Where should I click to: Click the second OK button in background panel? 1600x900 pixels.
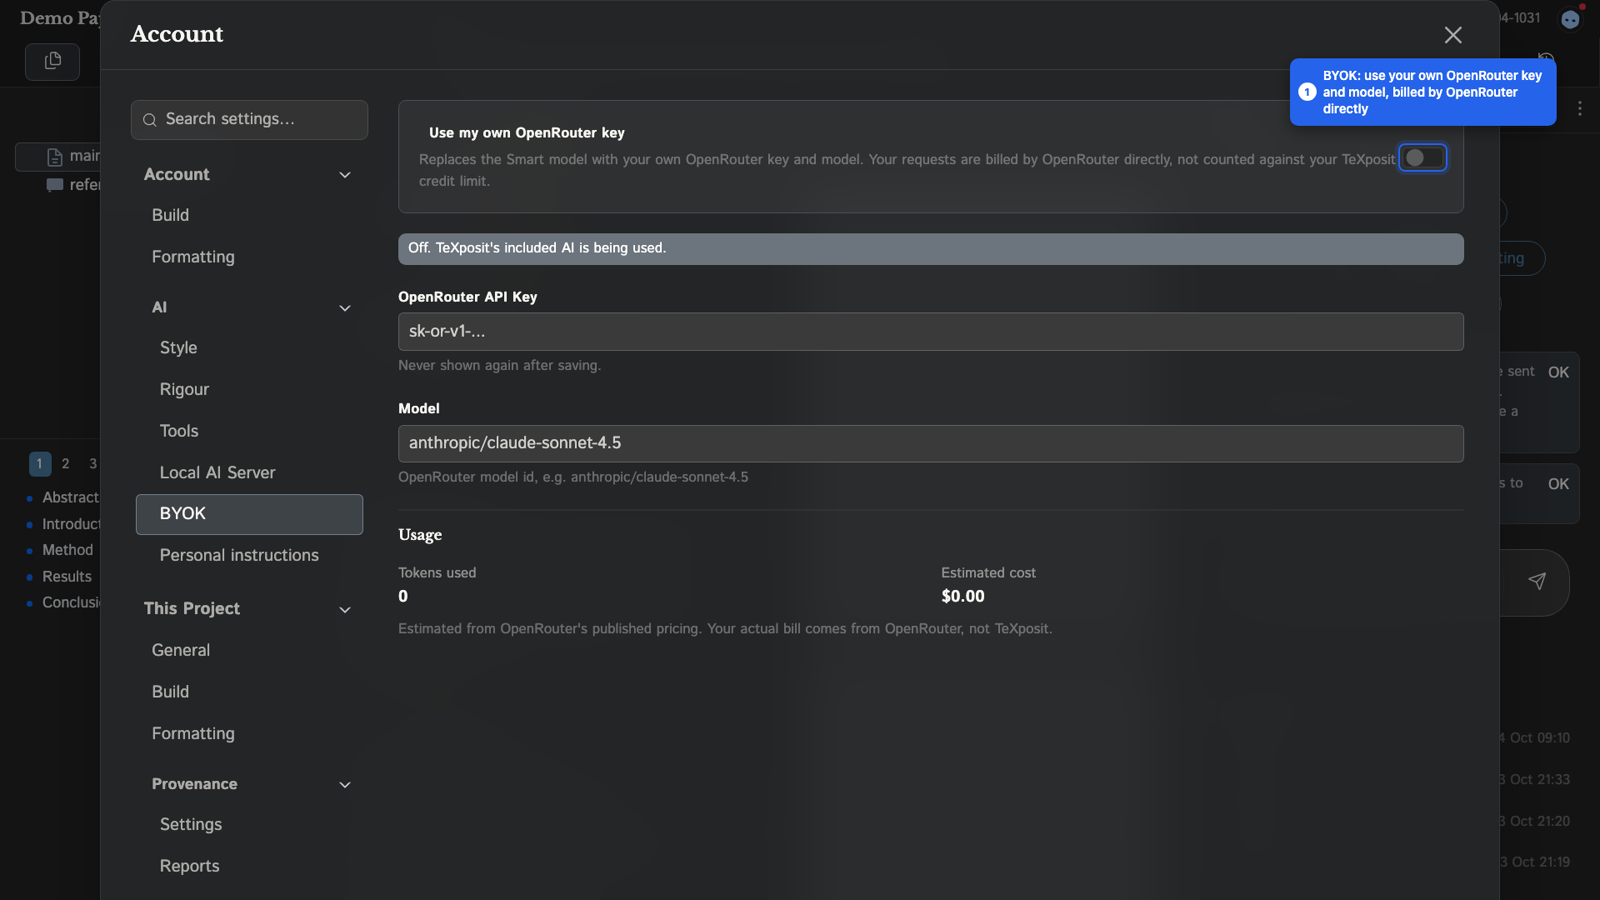(1558, 484)
